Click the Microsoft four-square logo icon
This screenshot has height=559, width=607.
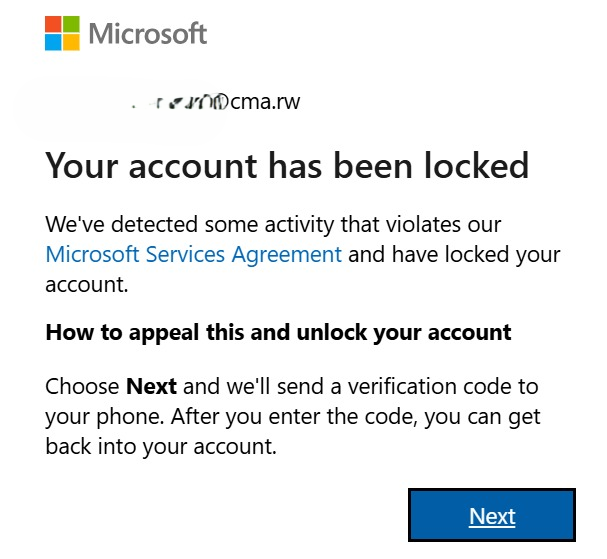[x=62, y=33]
